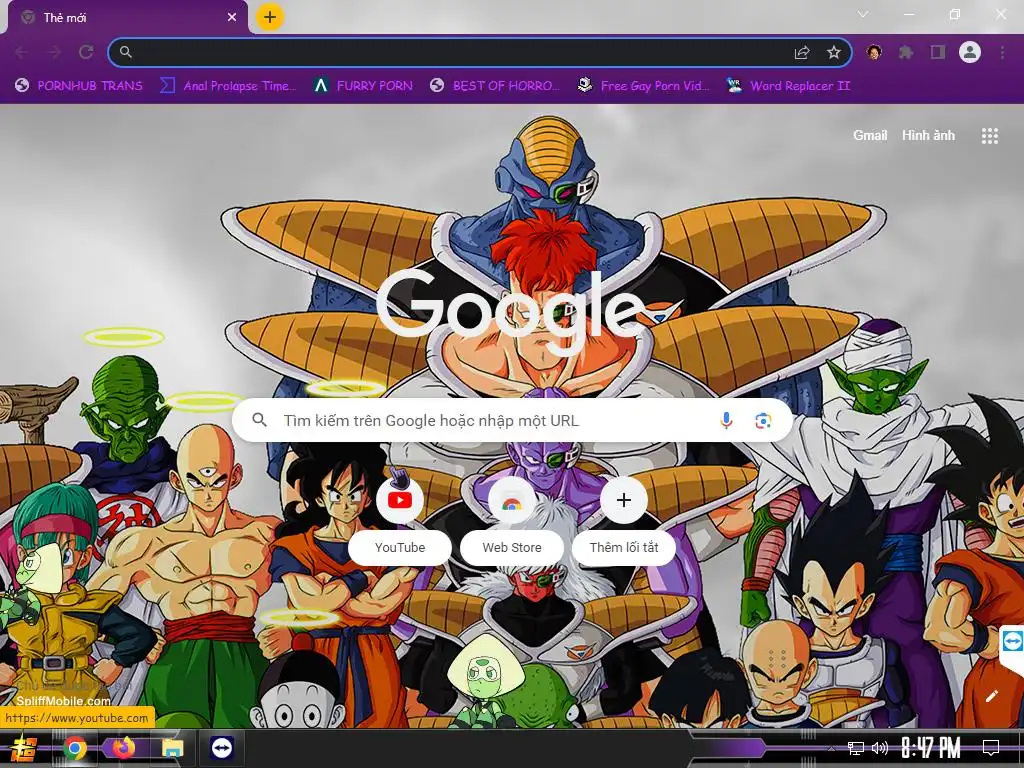Open the "Word Replacer II" bookmark
The width and height of the screenshot is (1024, 768).
(789, 86)
